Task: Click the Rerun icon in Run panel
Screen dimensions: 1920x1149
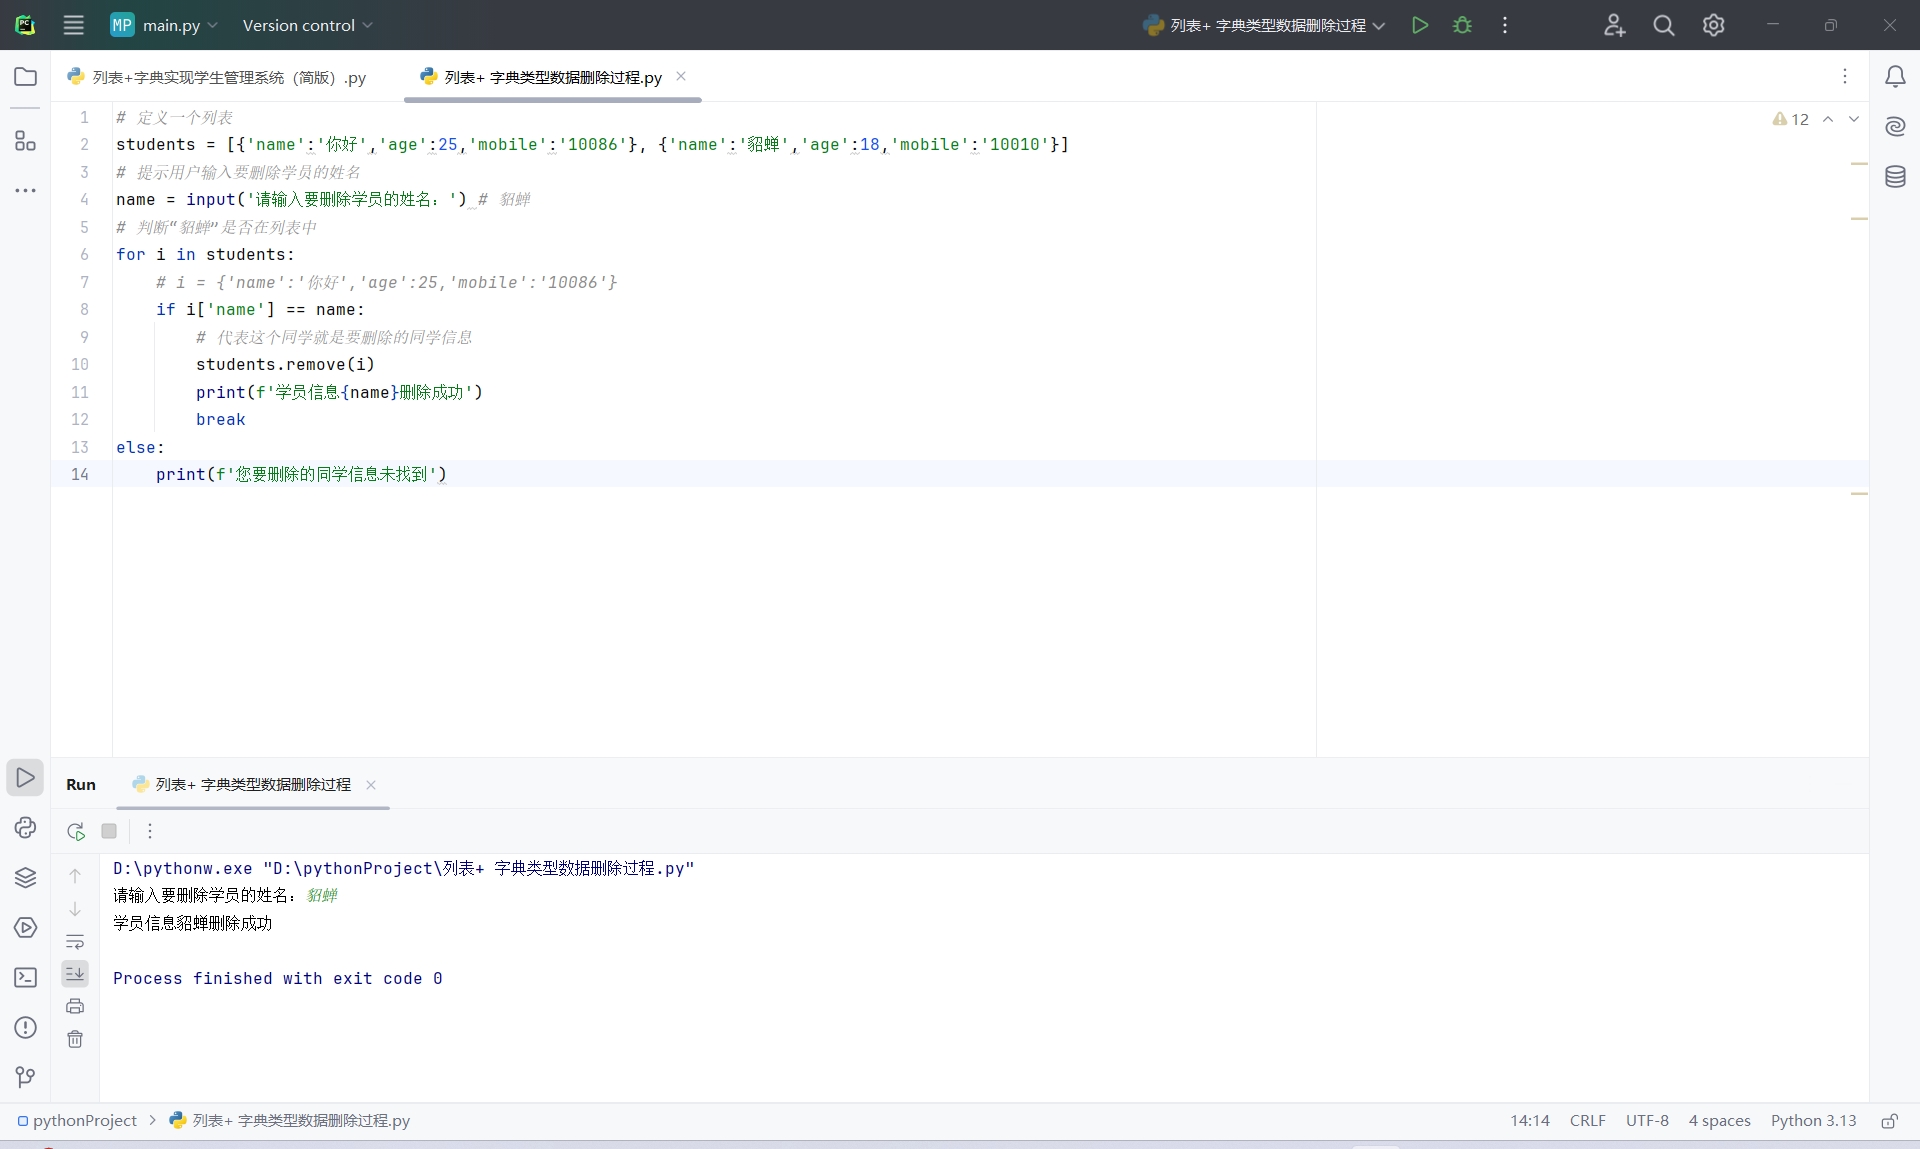Action: click(76, 831)
